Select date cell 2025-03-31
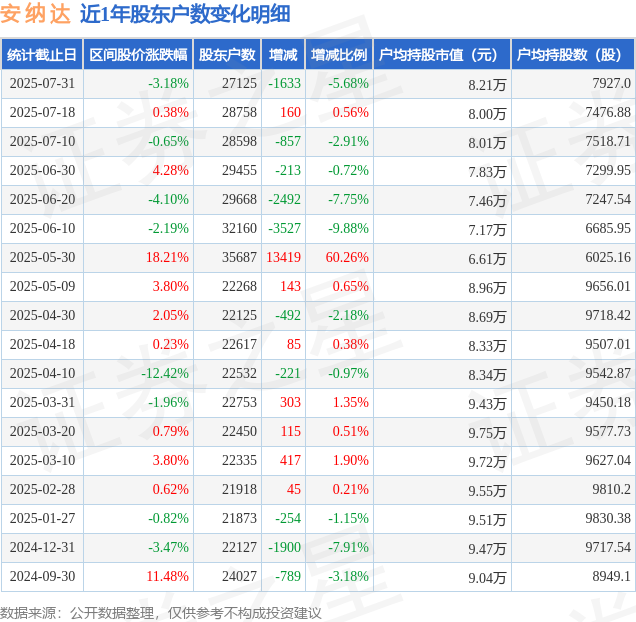636x622 pixels. click(42, 402)
